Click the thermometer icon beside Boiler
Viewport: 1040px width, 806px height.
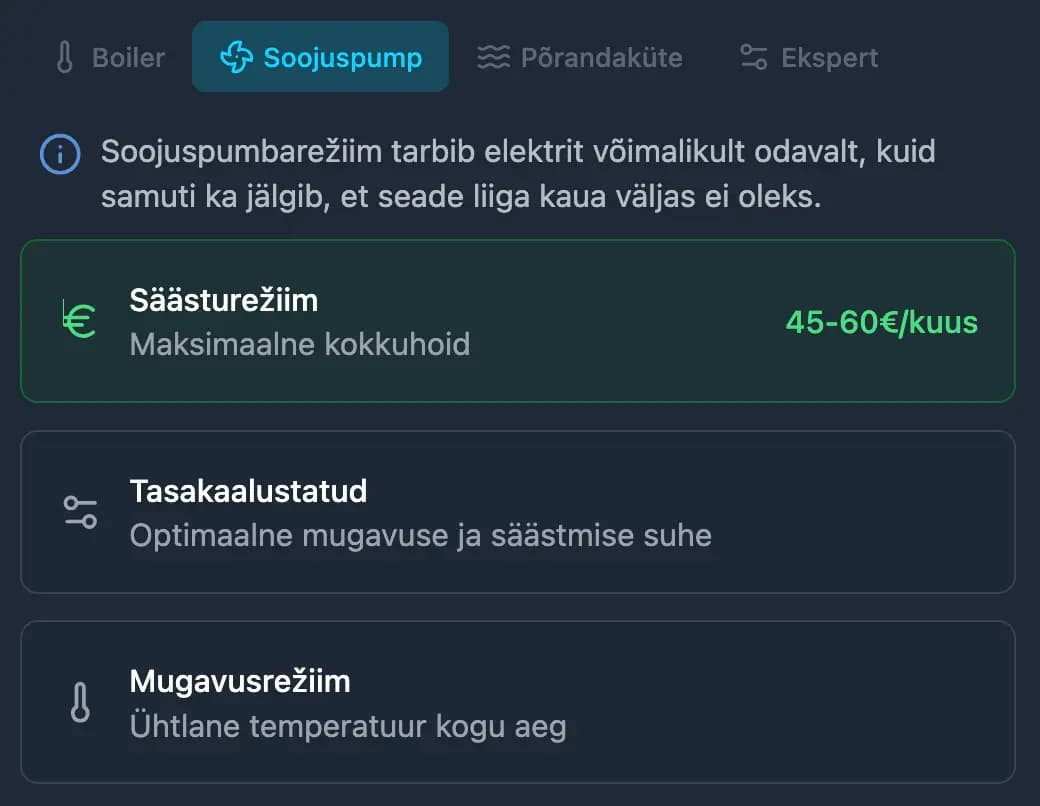(x=63, y=57)
